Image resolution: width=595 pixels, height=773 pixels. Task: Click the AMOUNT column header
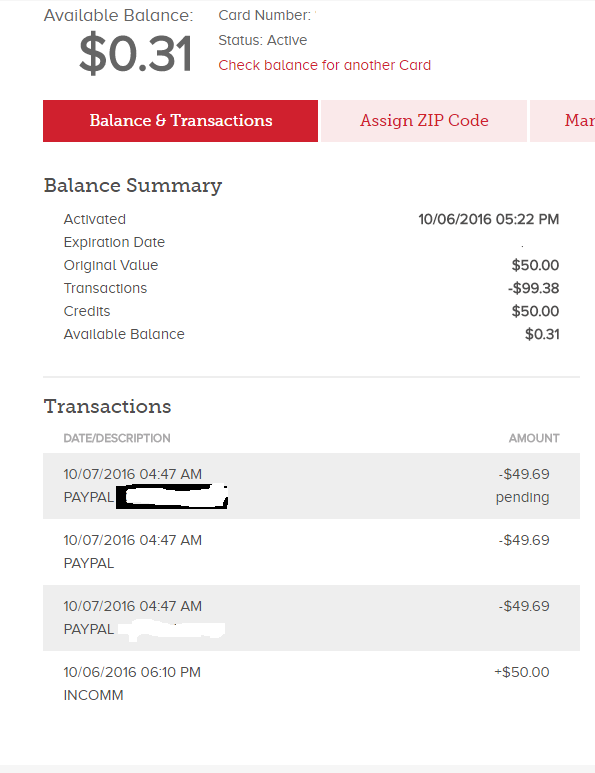click(534, 438)
